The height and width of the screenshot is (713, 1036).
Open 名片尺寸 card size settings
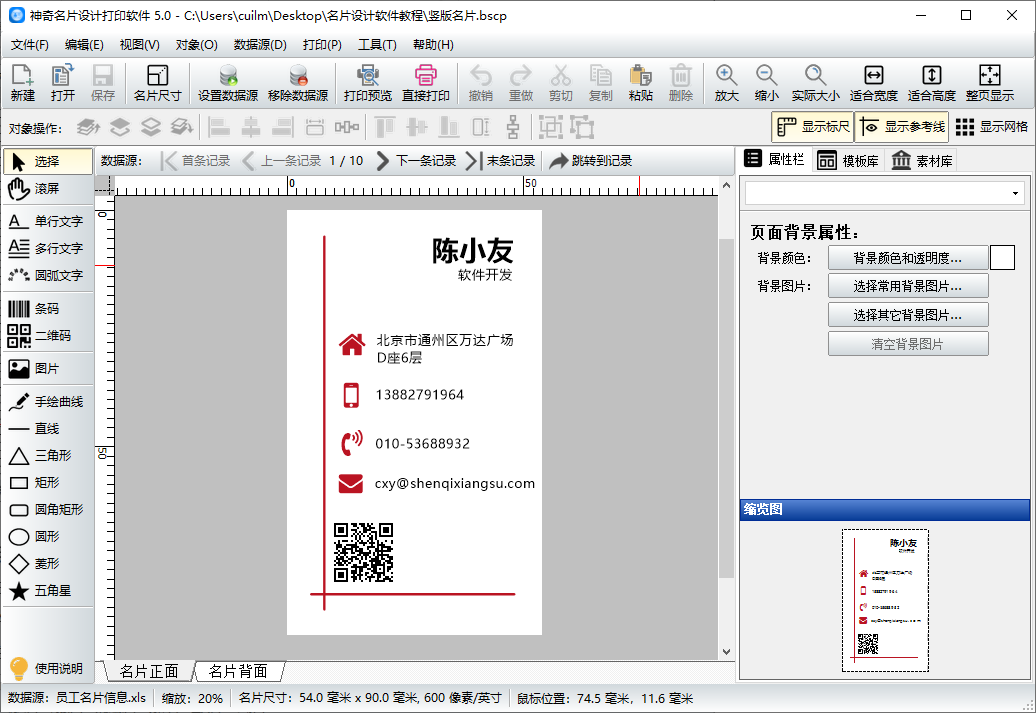[x=157, y=83]
